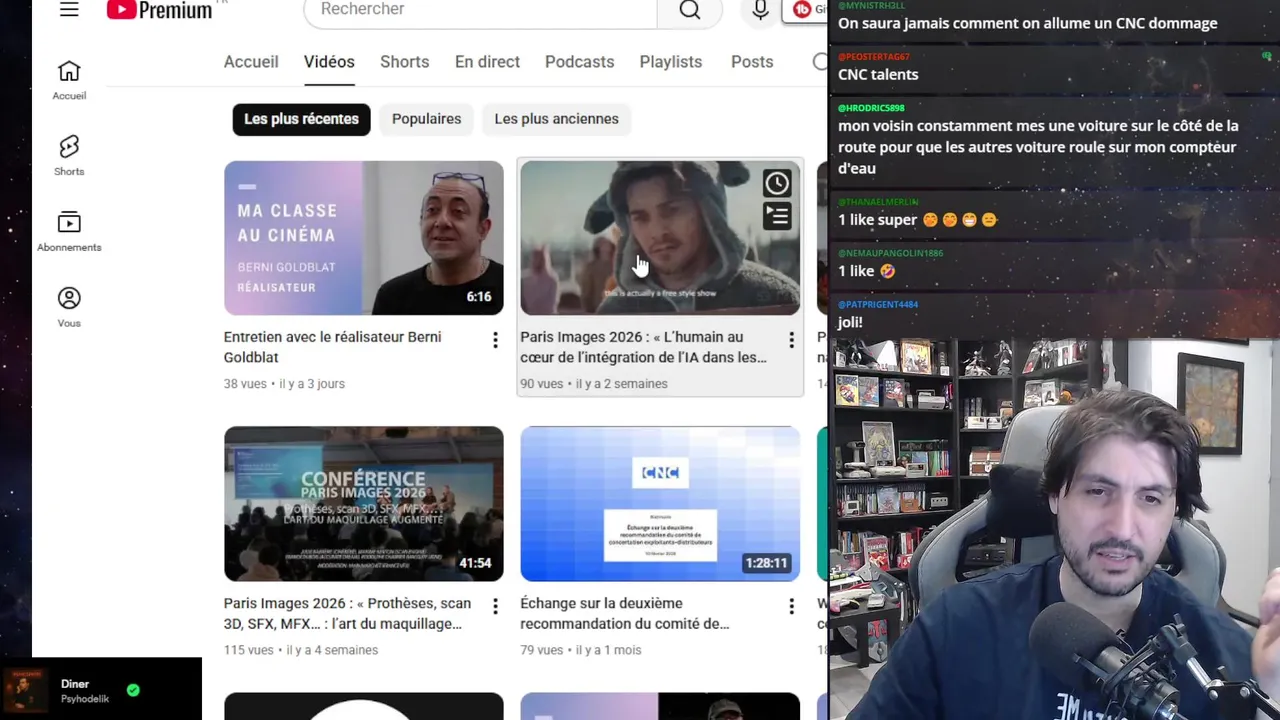This screenshot has width=1280, height=720.
Task: Open Accueil in the sidebar
Action: point(69,81)
